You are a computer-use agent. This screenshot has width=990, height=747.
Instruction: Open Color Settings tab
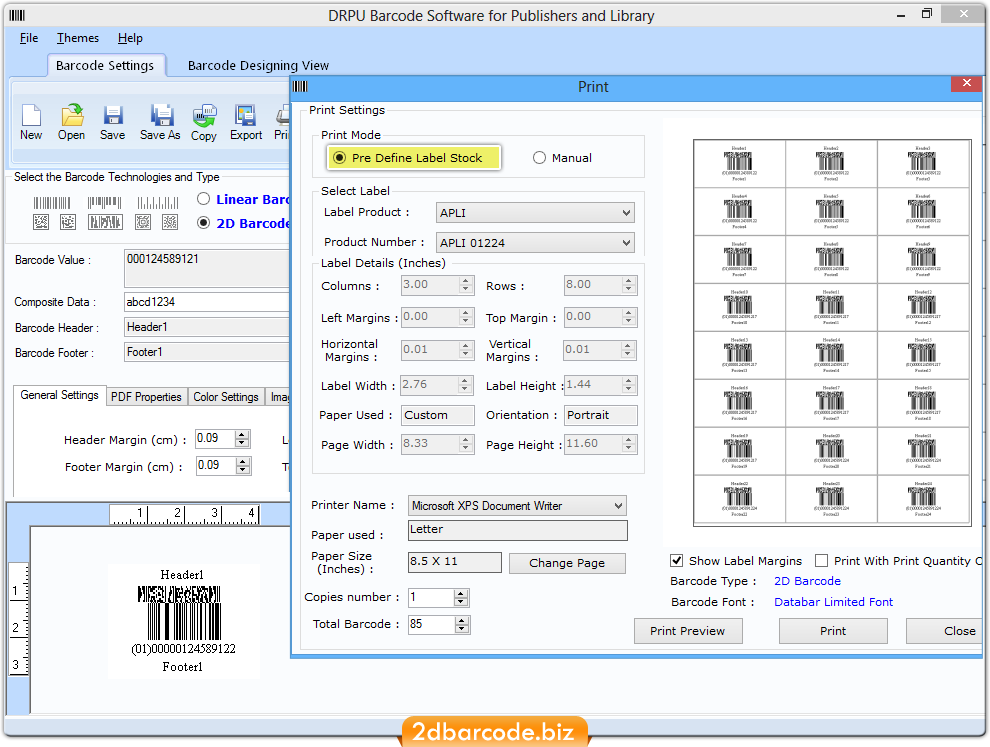[226, 397]
